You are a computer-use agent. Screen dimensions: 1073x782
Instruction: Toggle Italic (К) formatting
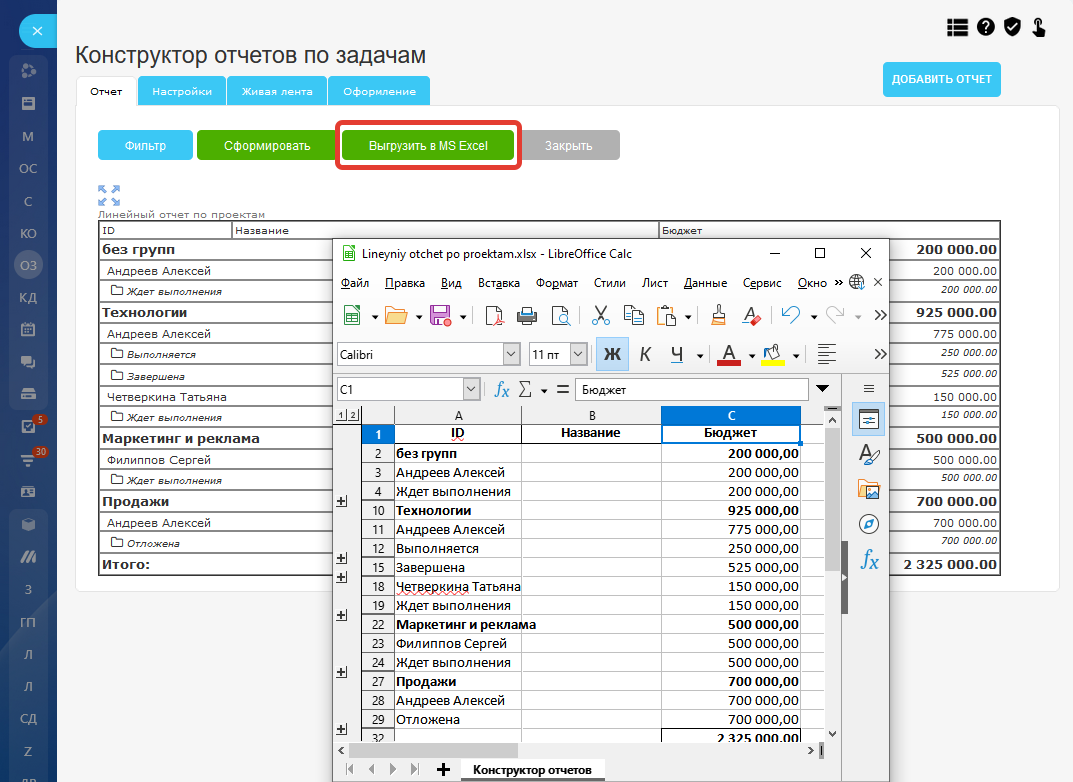point(645,354)
